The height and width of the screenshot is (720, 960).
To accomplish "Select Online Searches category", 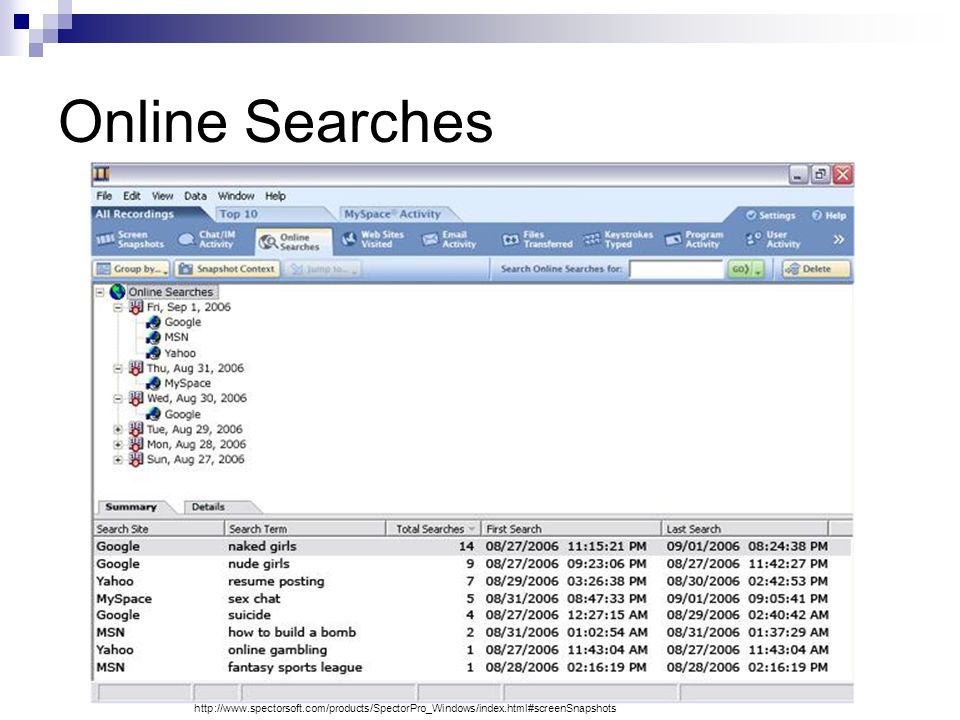I will pos(294,242).
